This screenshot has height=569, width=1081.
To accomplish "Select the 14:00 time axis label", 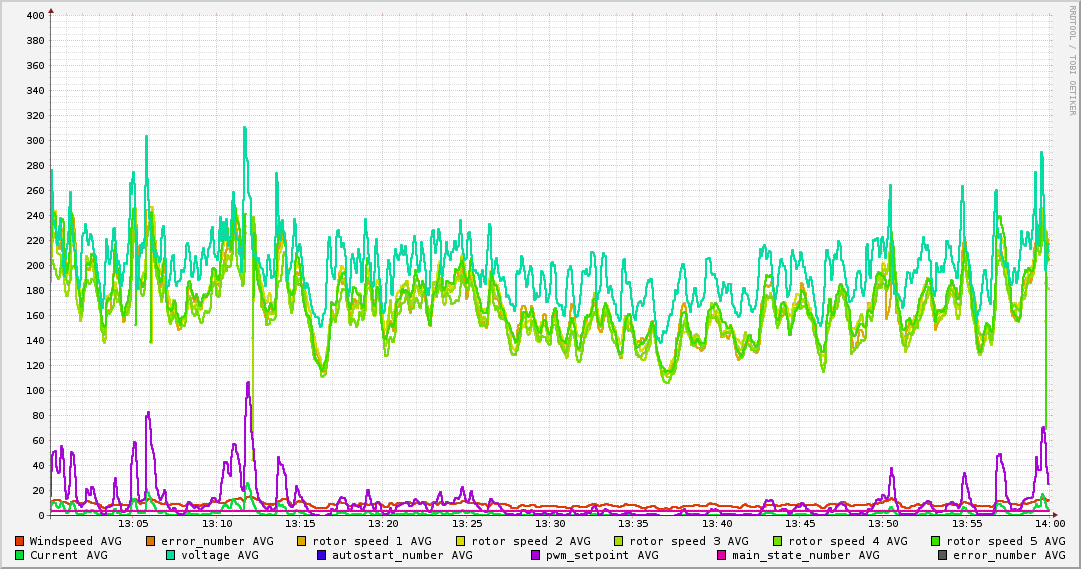I will 1050,523.
